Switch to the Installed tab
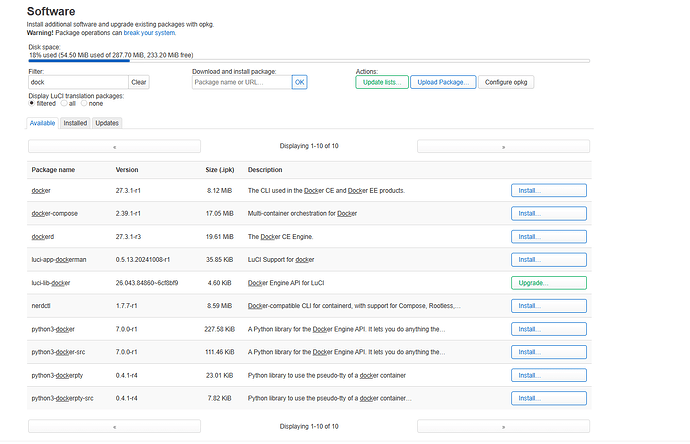690x444 pixels. point(75,123)
